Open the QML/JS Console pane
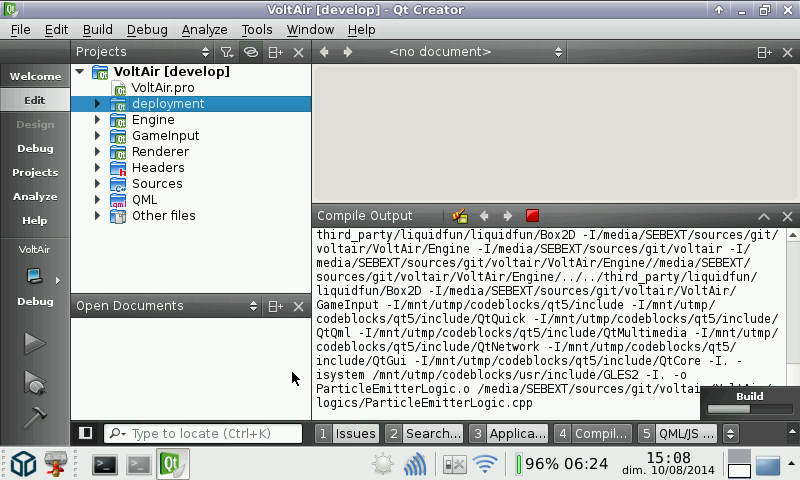 pos(678,434)
